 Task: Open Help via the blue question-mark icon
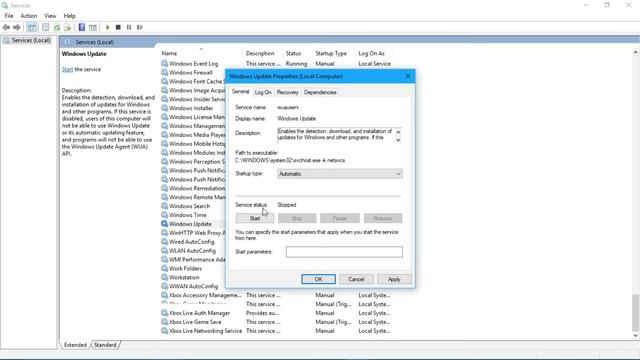tap(82, 27)
